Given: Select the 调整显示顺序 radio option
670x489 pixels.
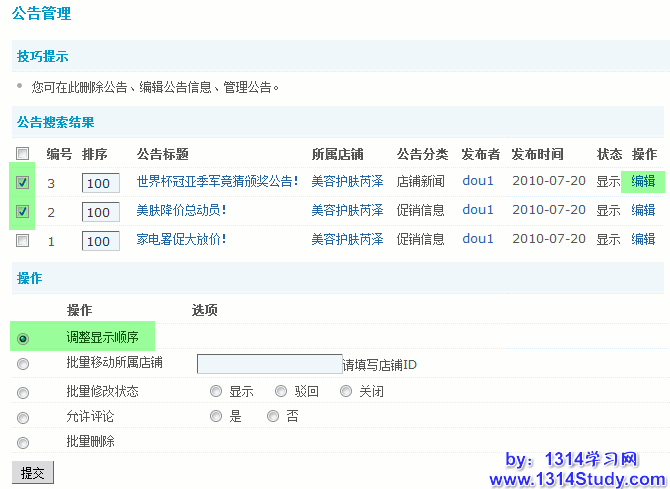Looking at the screenshot, I should click(x=23, y=339).
